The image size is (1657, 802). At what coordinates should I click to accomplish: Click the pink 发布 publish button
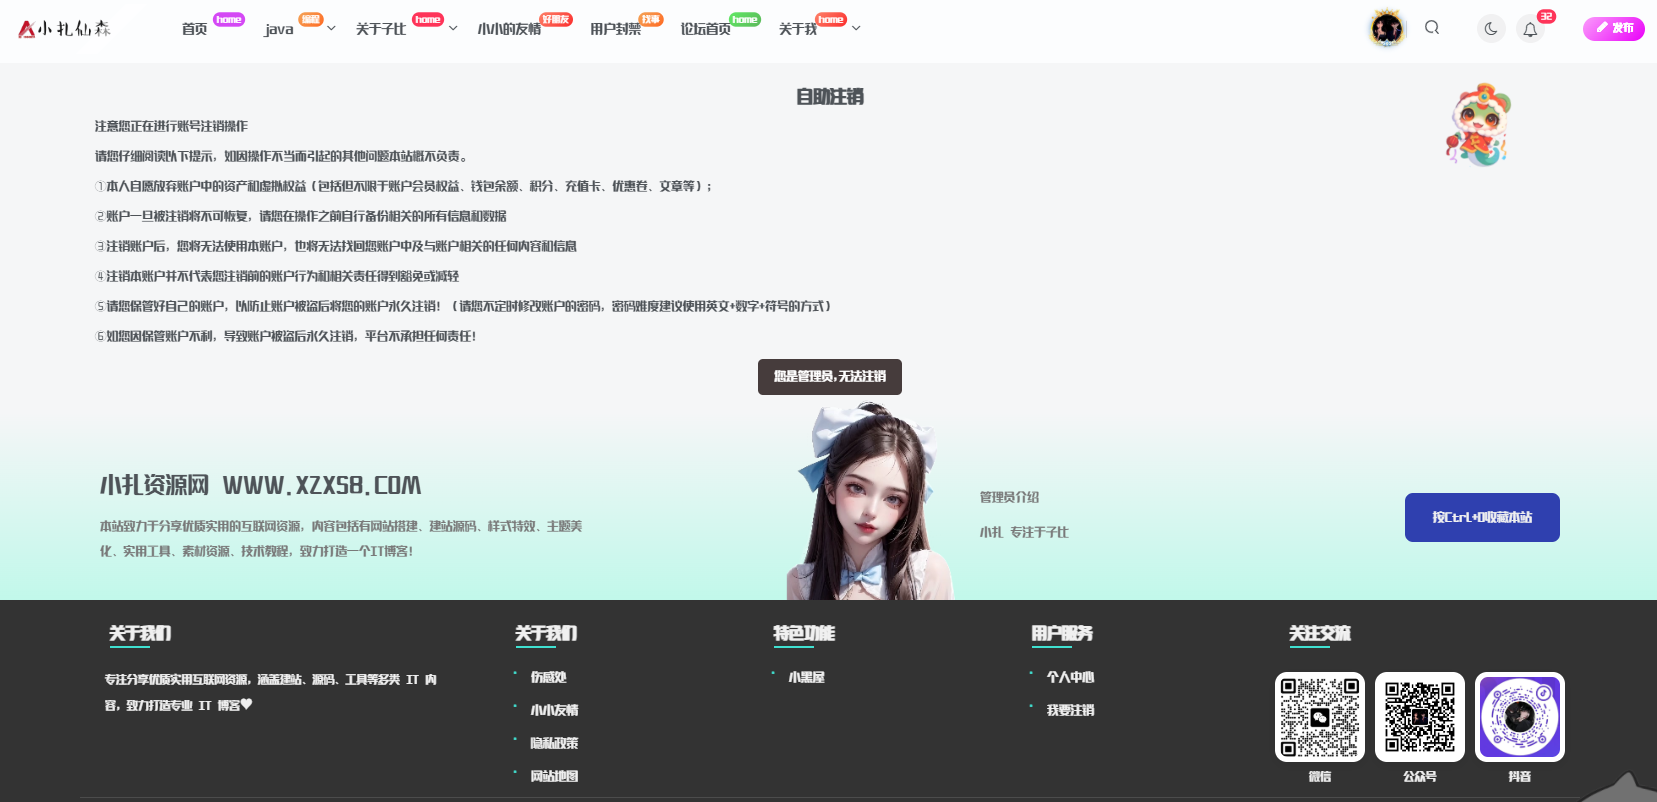pos(1614,29)
